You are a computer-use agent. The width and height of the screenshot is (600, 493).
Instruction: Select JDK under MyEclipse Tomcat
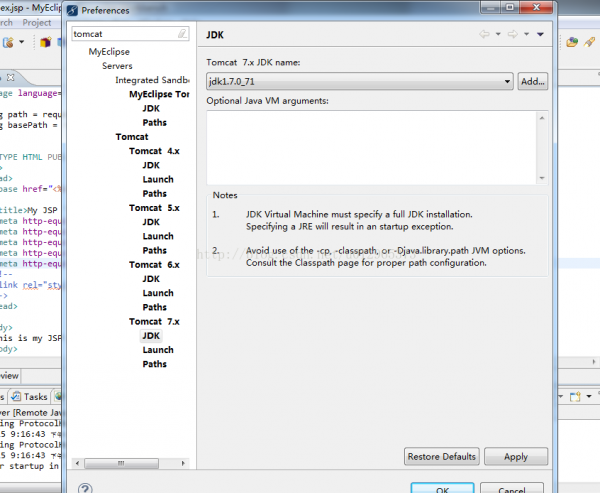pos(151,108)
